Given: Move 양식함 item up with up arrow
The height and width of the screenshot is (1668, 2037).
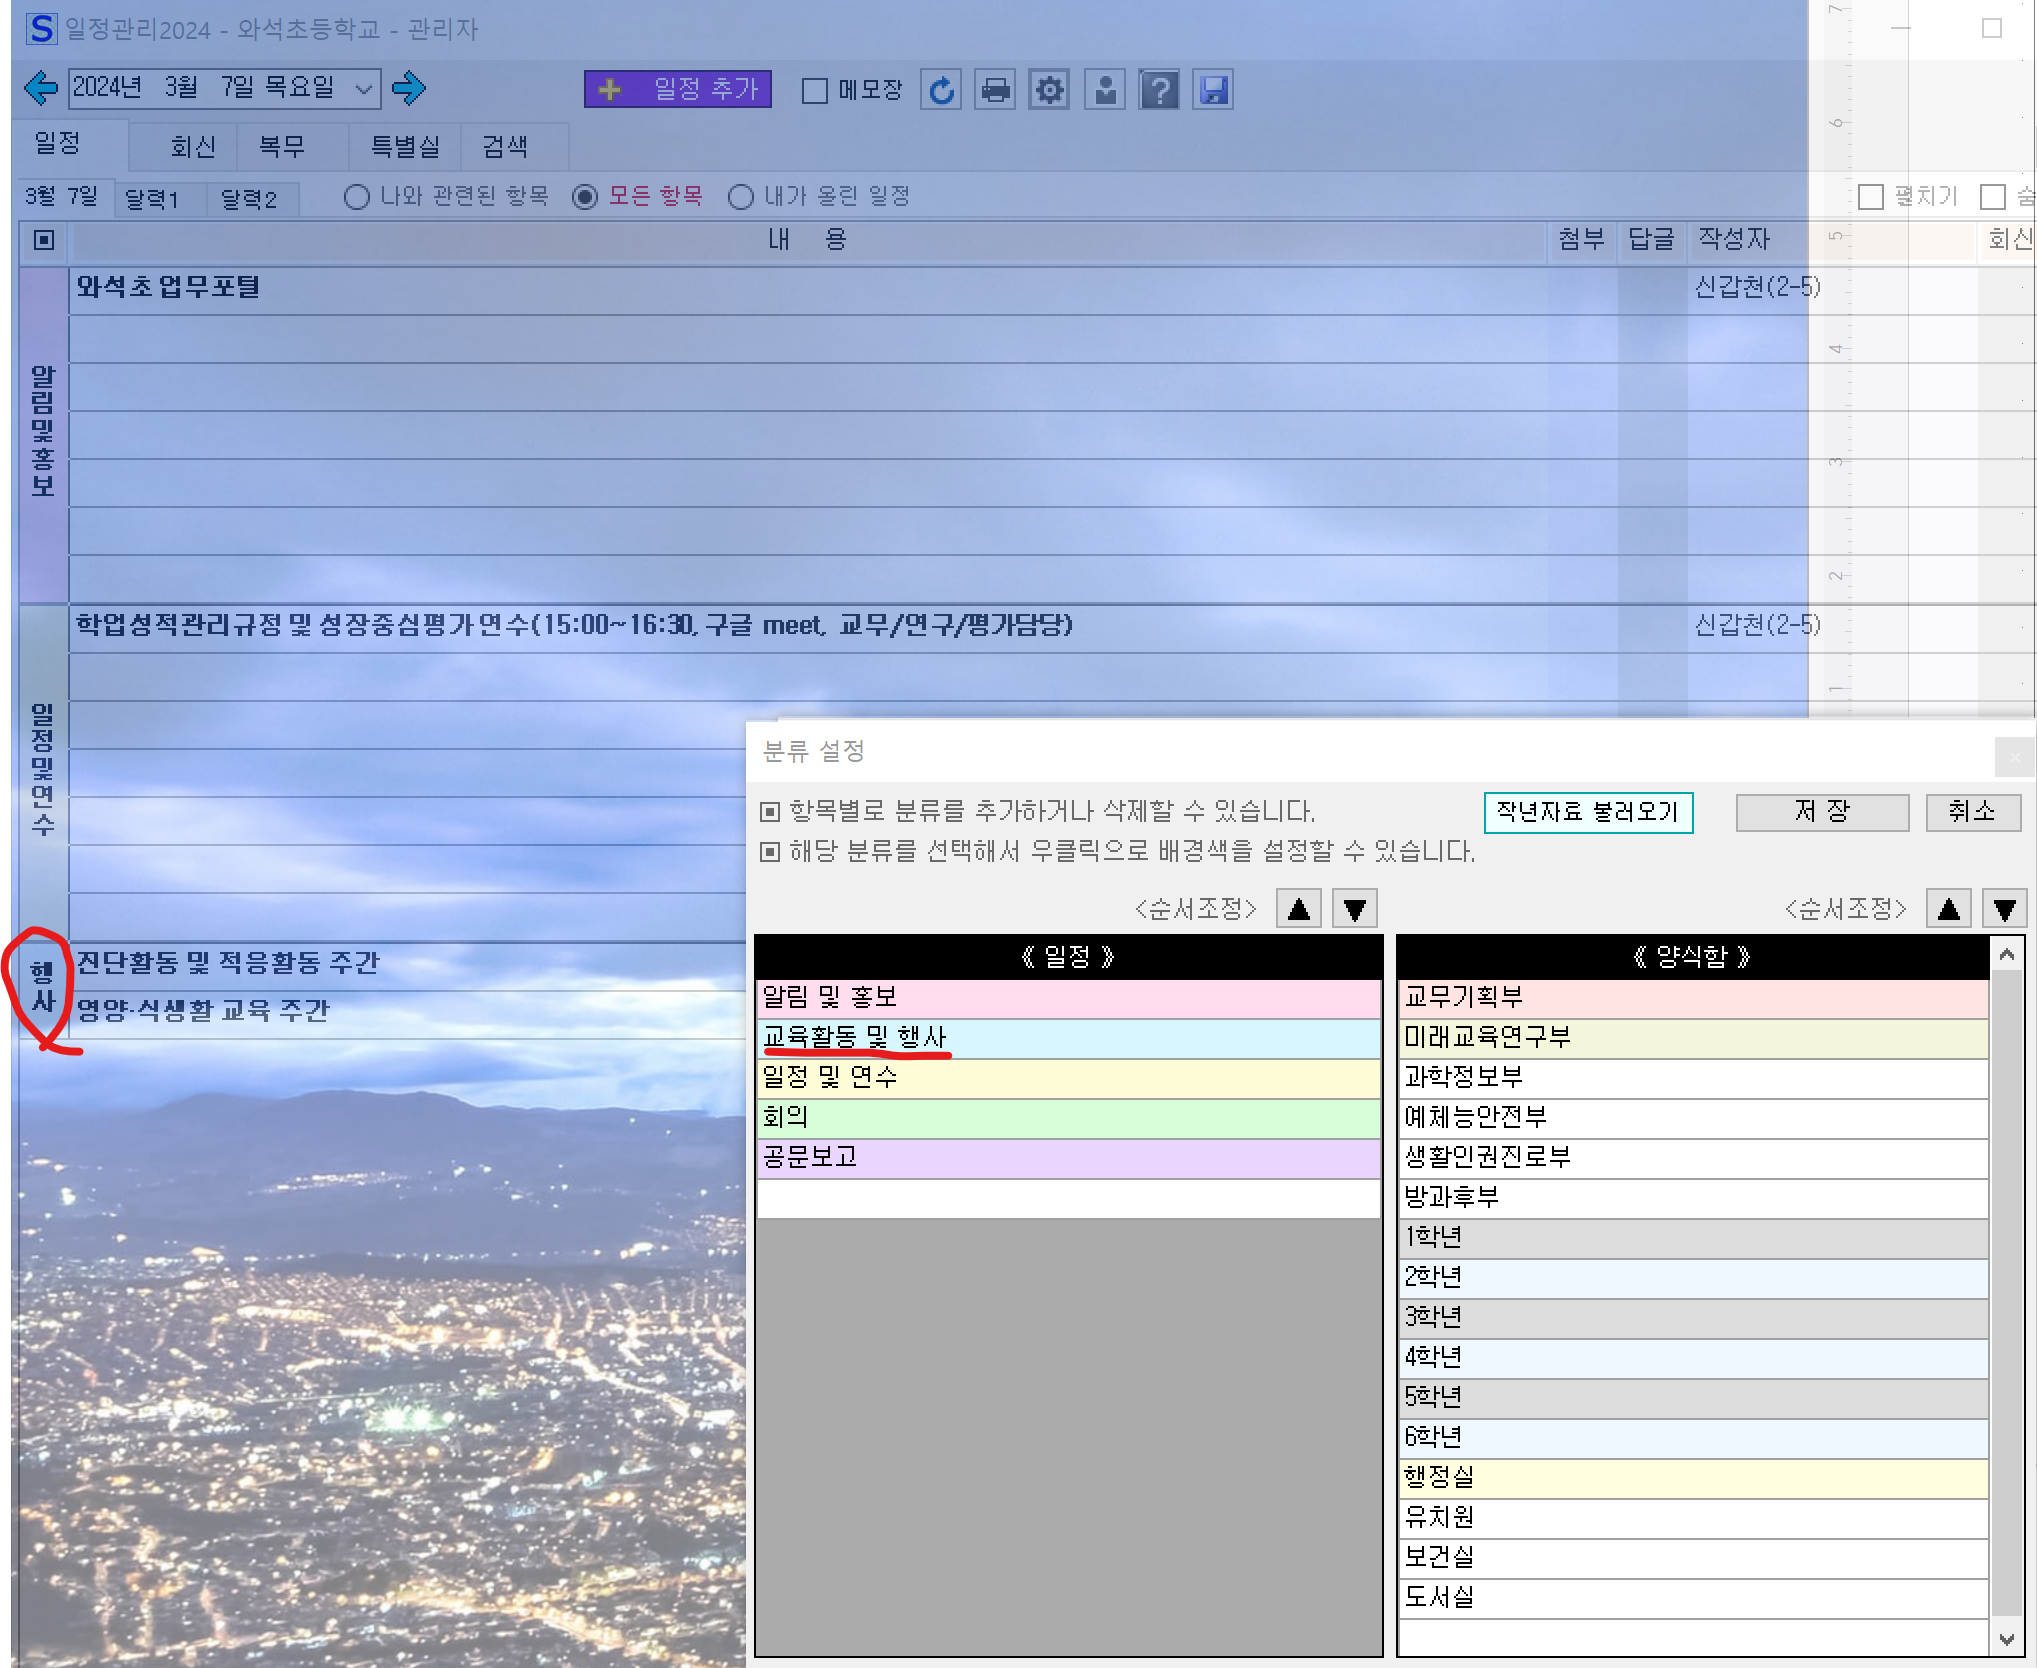Looking at the screenshot, I should (1949, 909).
